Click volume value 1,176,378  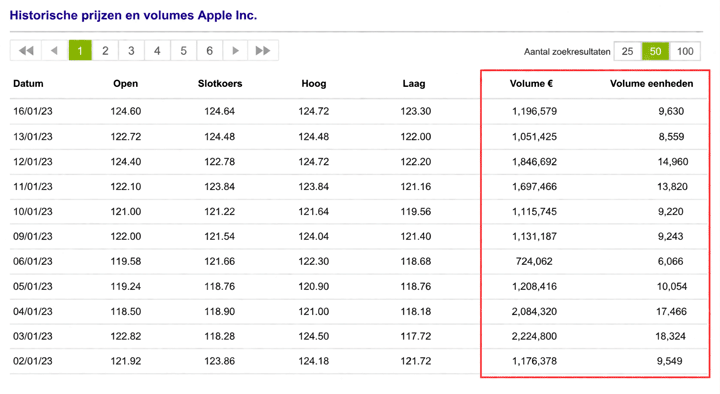(534, 361)
